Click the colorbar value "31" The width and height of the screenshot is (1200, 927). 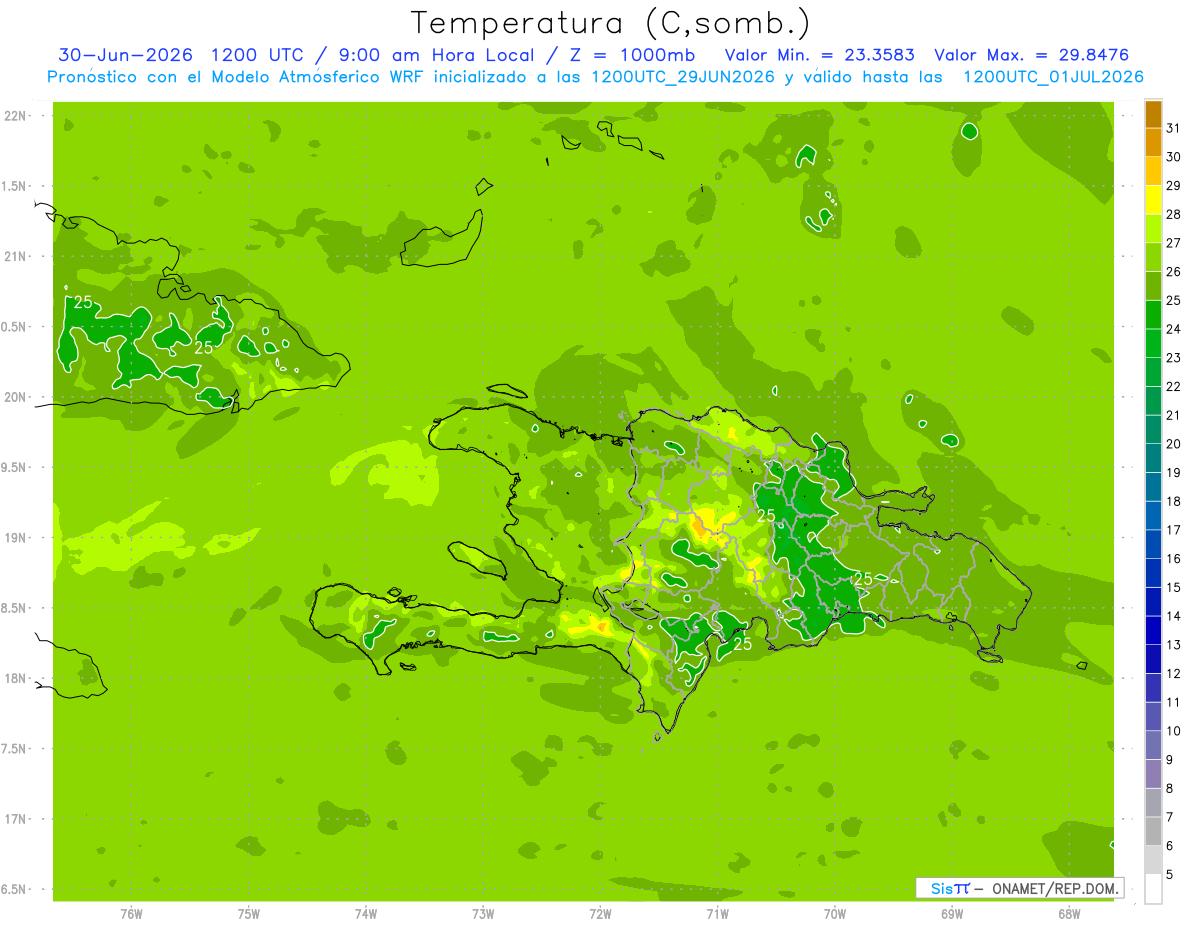(1174, 128)
